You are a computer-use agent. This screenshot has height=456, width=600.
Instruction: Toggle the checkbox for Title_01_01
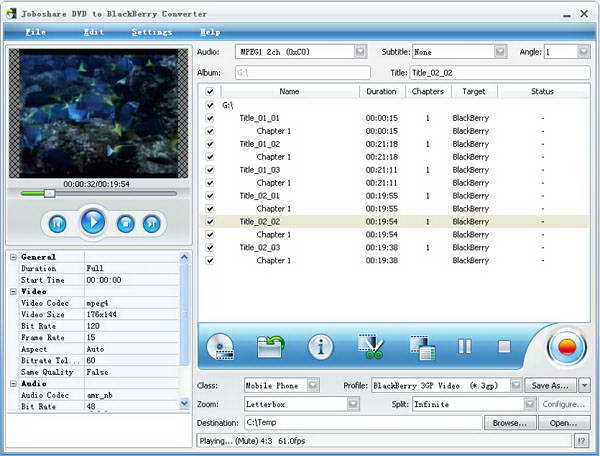[x=210, y=118]
